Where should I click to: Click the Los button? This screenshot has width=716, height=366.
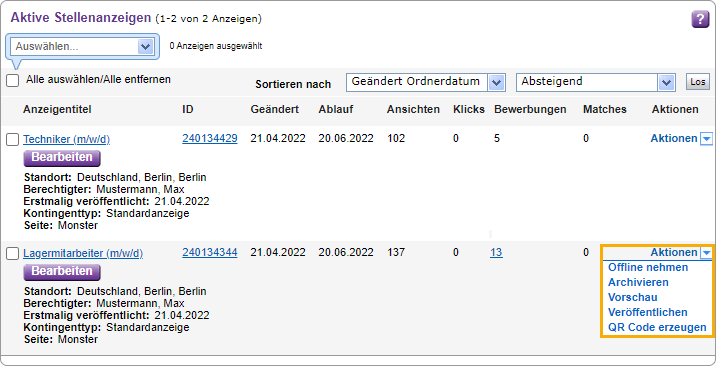click(x=698, y=82)
